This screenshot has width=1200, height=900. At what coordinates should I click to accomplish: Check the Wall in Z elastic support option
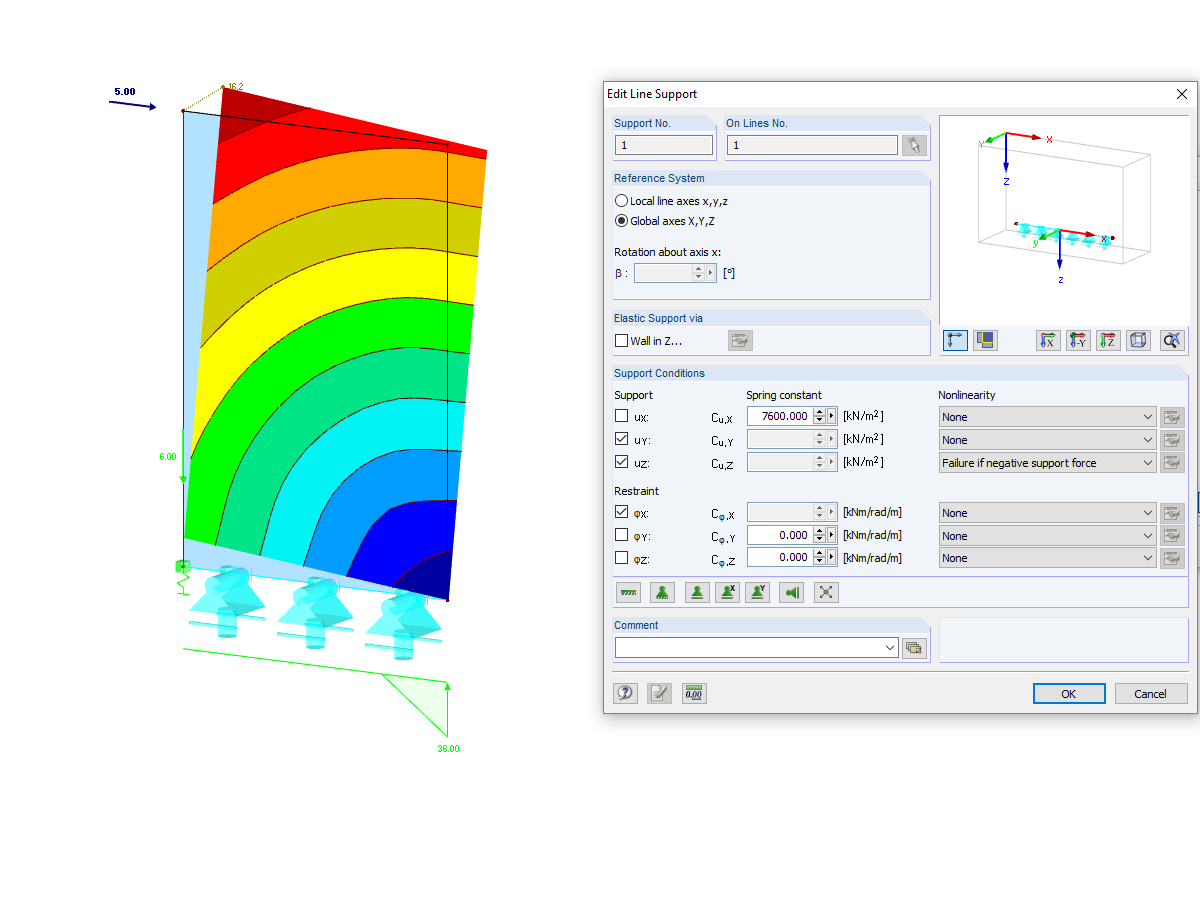[x=621, y=339]
